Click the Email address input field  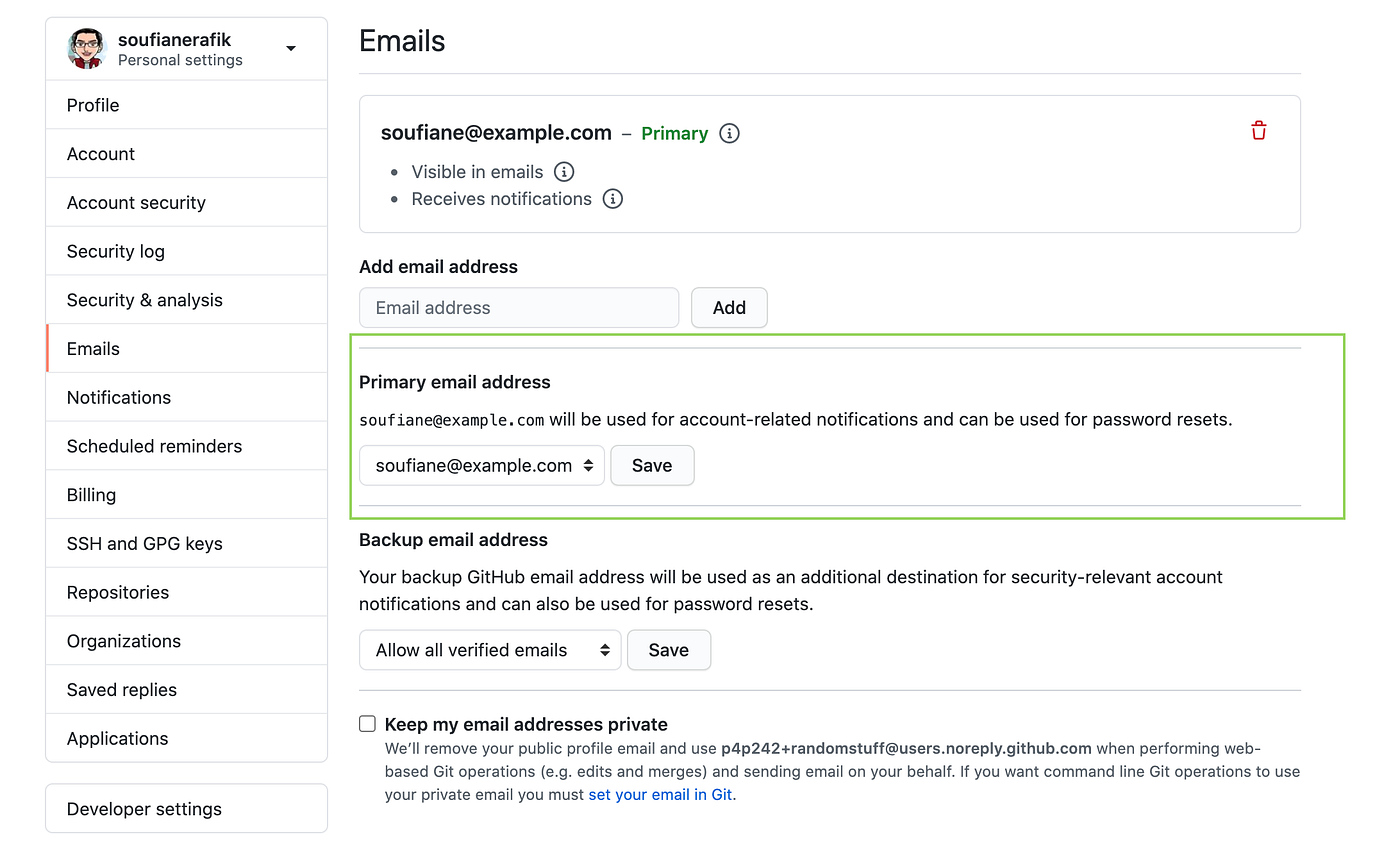[x=519, y=308]
